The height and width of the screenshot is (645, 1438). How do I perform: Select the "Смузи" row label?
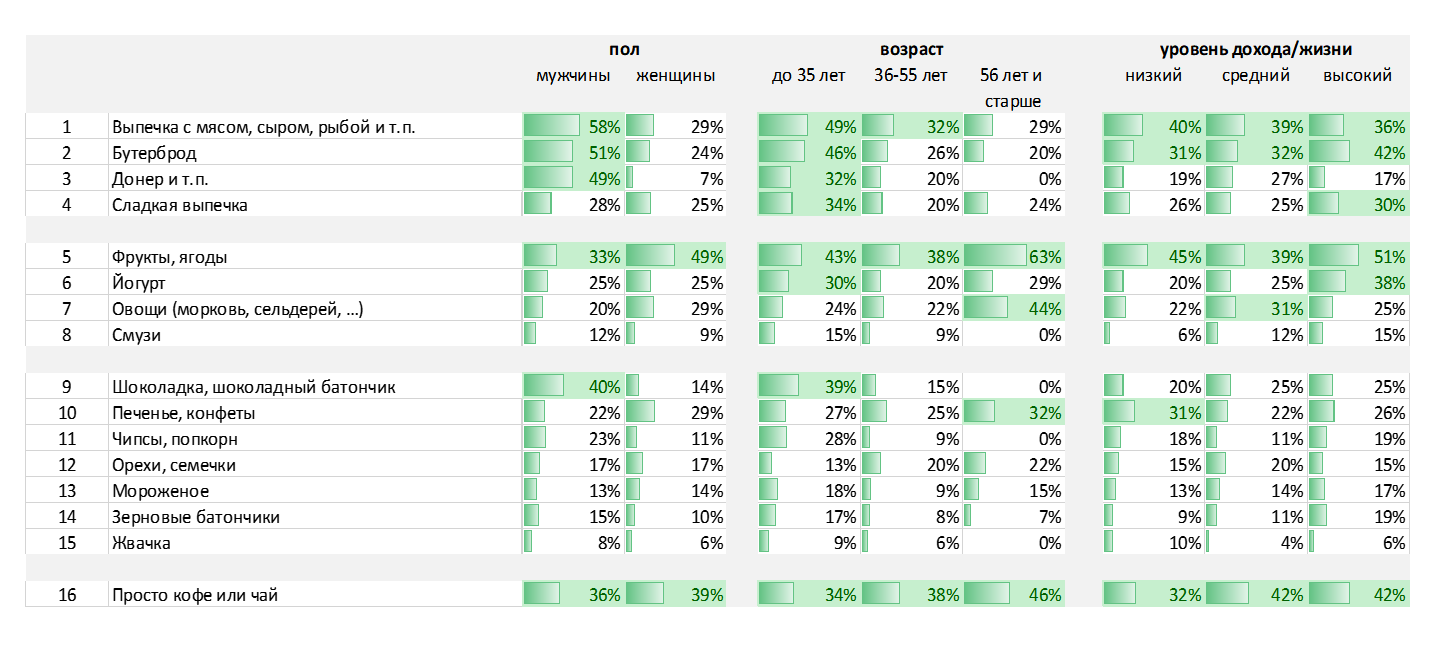(x=136, y=335)
